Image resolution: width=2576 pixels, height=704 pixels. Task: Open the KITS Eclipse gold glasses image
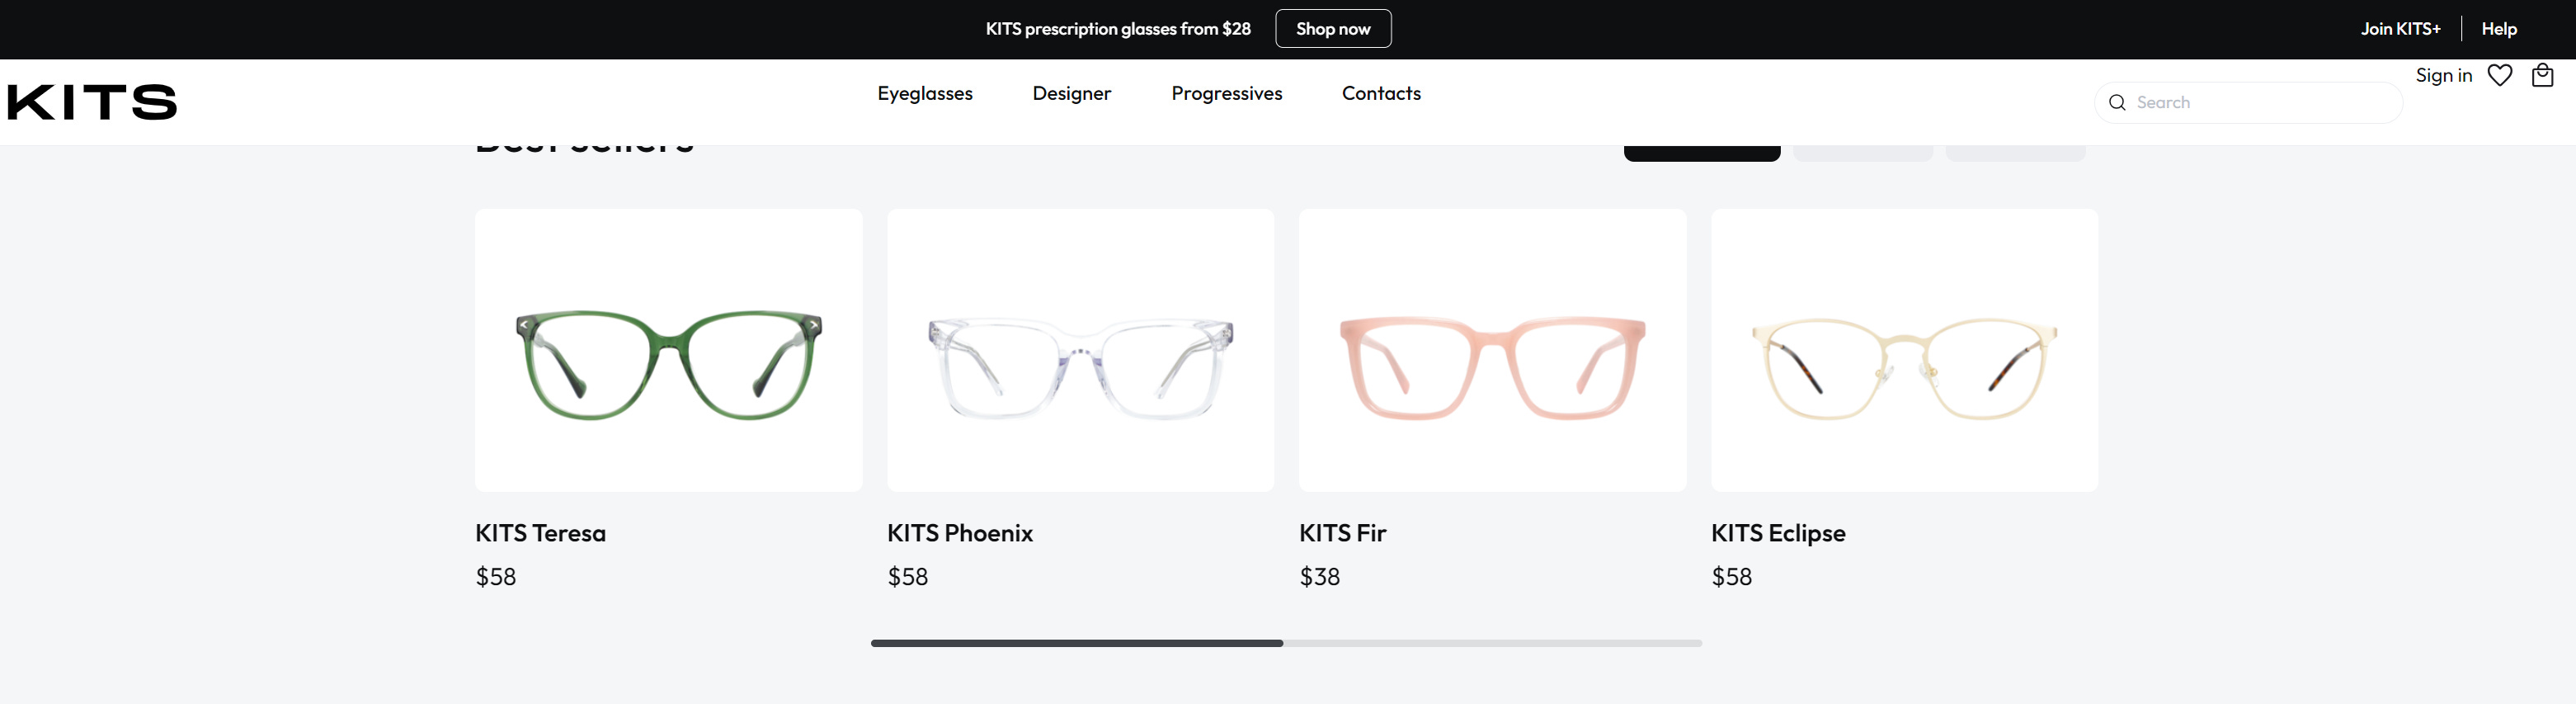coord(1904,350)
